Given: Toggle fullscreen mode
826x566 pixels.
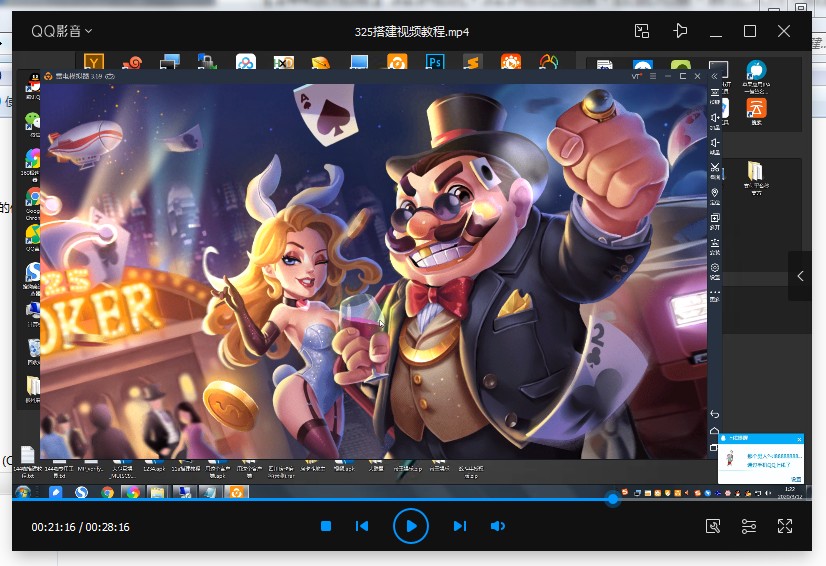Looking at the screenshot, I should pyautogui.click(x=785, y=526).
